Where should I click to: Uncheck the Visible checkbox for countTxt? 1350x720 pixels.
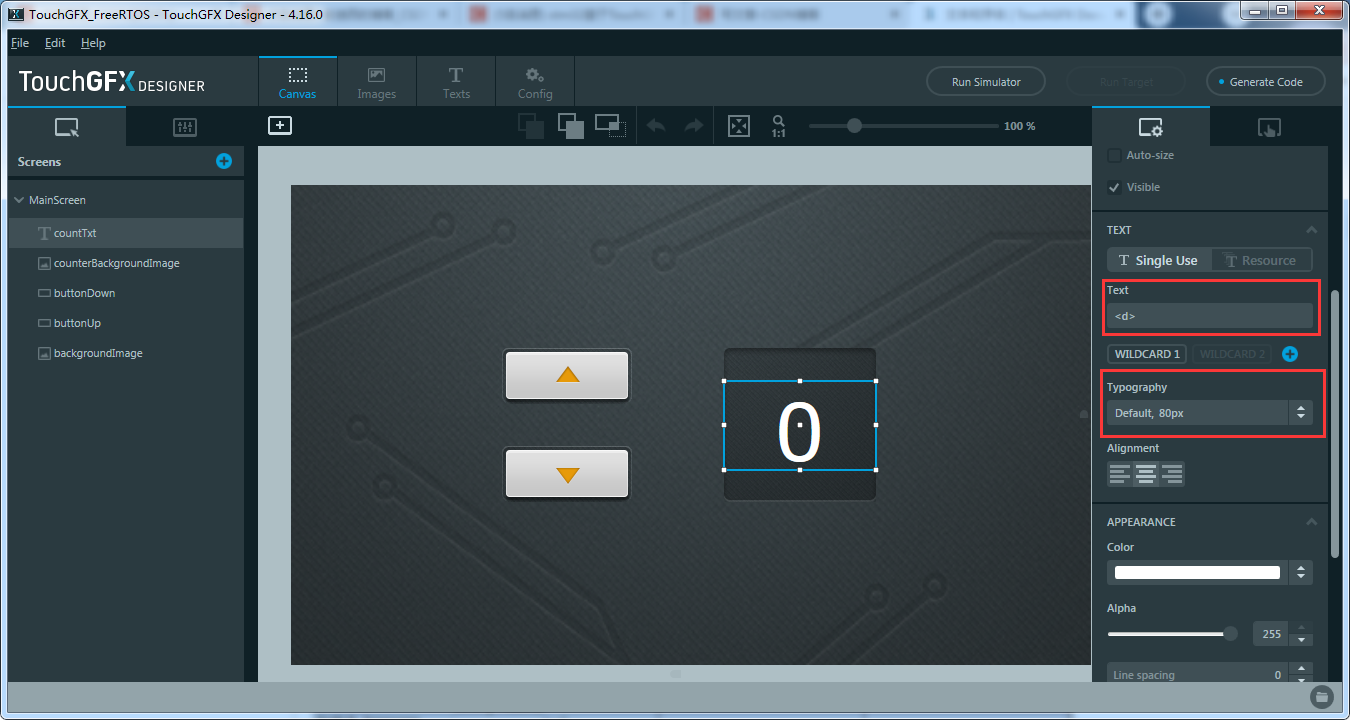[x=1113, y=187]
